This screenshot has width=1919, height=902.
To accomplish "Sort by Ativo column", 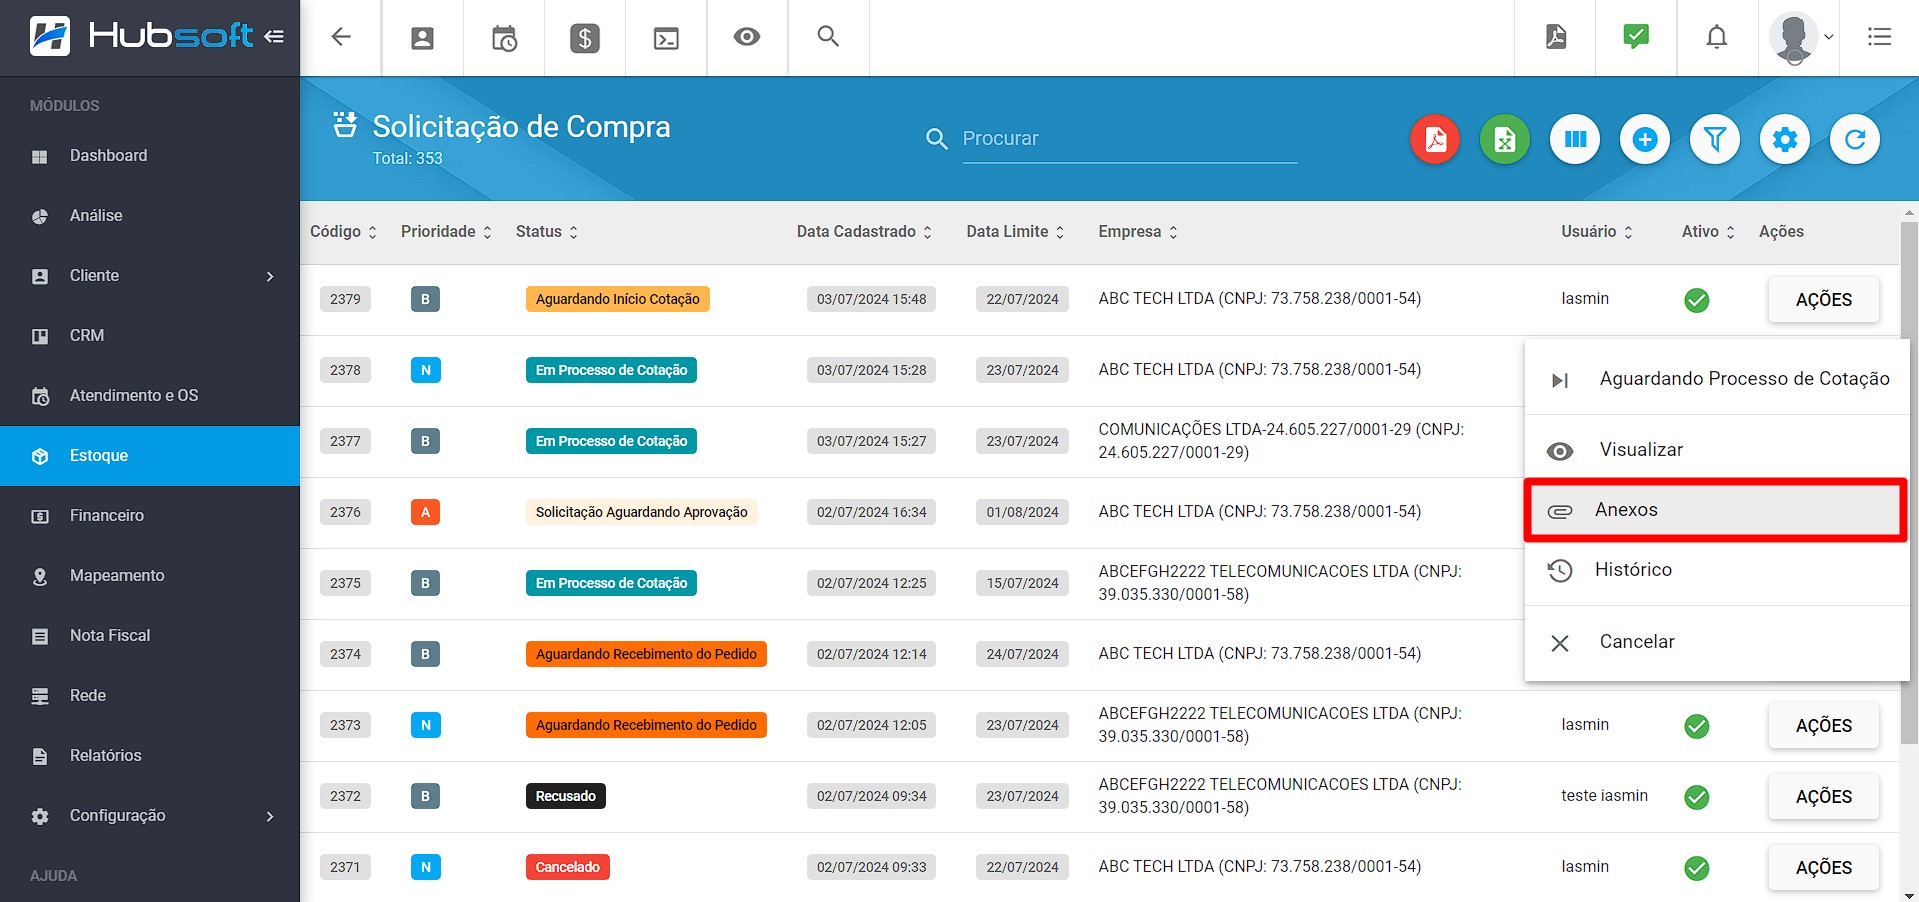I will [1708, 232].
